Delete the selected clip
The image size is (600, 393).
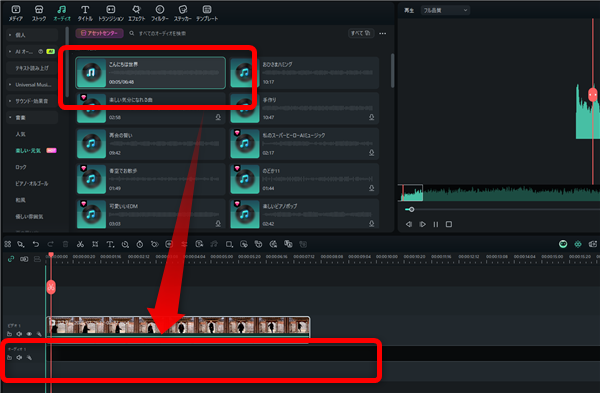(65, 244)
